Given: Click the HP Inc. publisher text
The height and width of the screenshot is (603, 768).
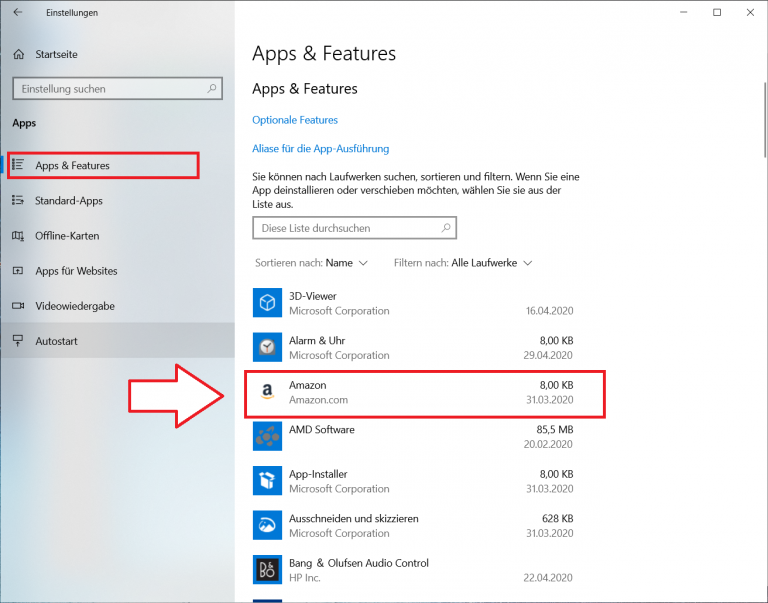Looking at the screenshot, I should [305, 578].
